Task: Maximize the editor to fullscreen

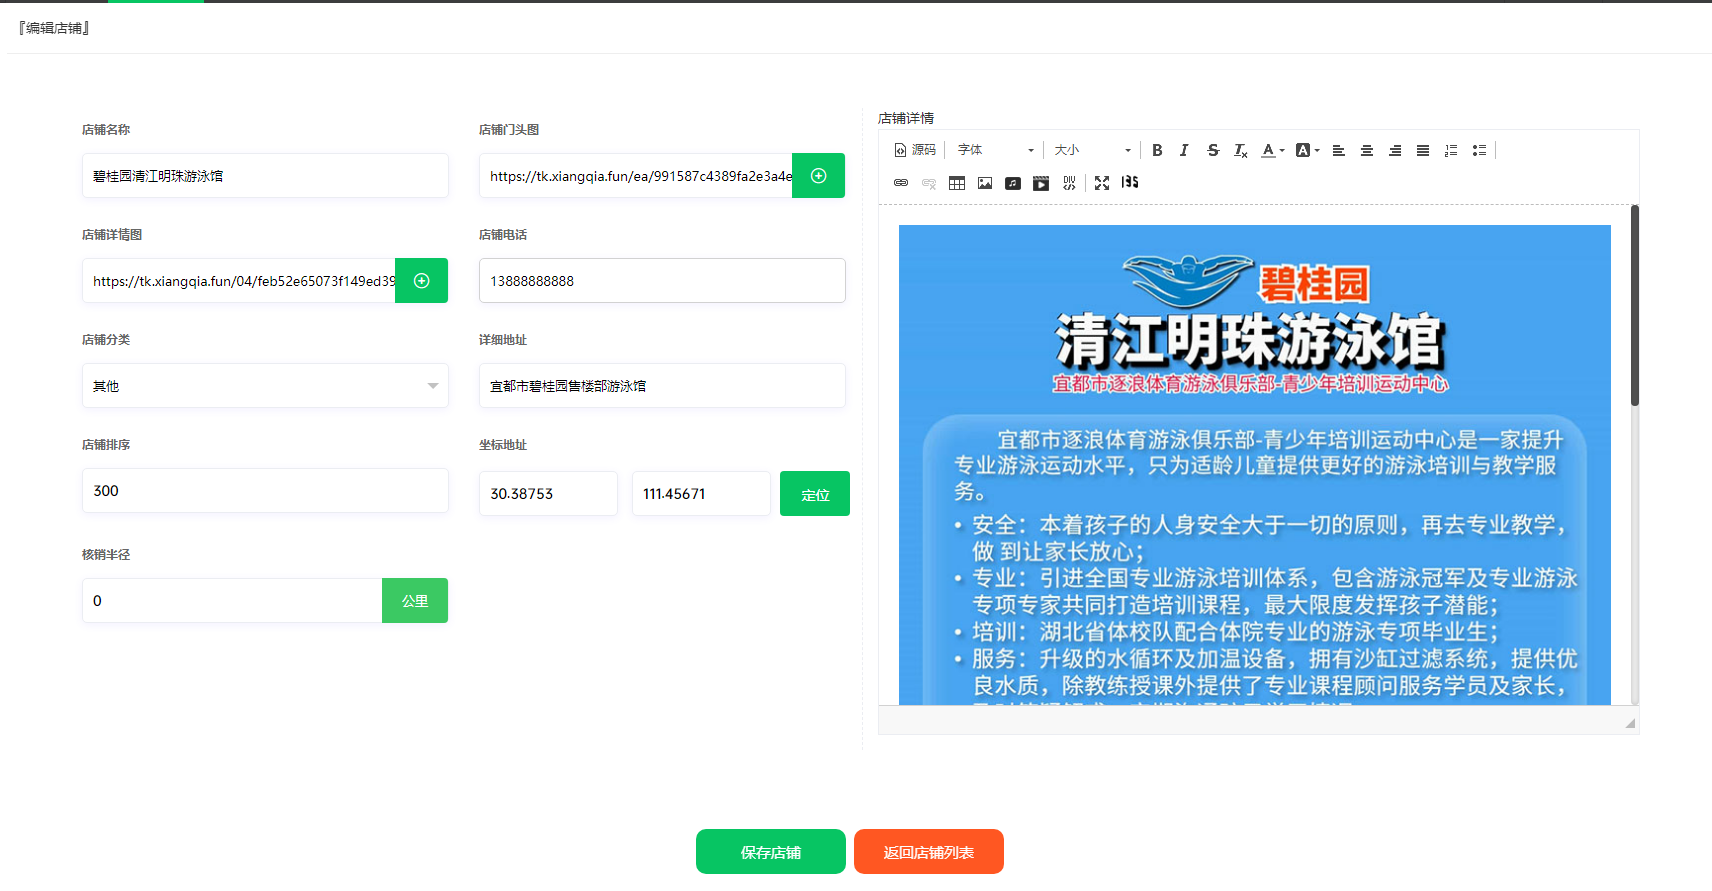Action: click(1102, 183)
